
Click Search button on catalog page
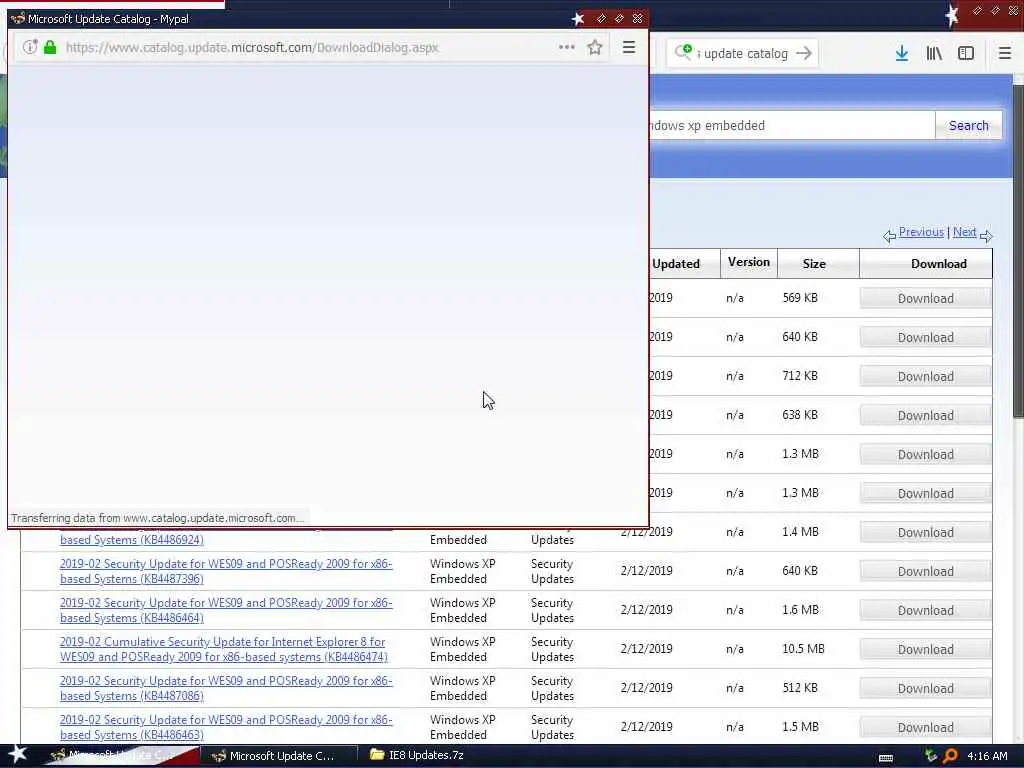968,125
